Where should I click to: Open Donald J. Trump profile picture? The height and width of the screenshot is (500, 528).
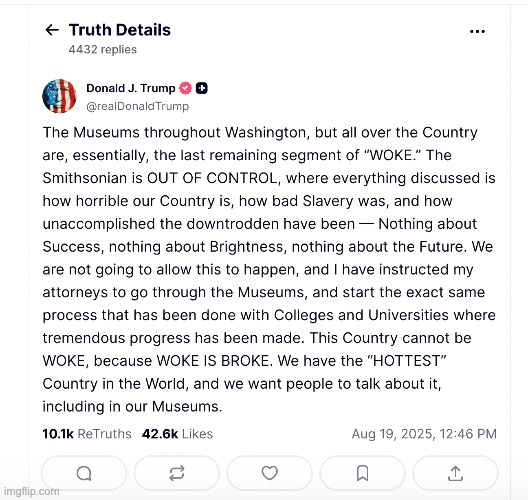tap(59, 96)
